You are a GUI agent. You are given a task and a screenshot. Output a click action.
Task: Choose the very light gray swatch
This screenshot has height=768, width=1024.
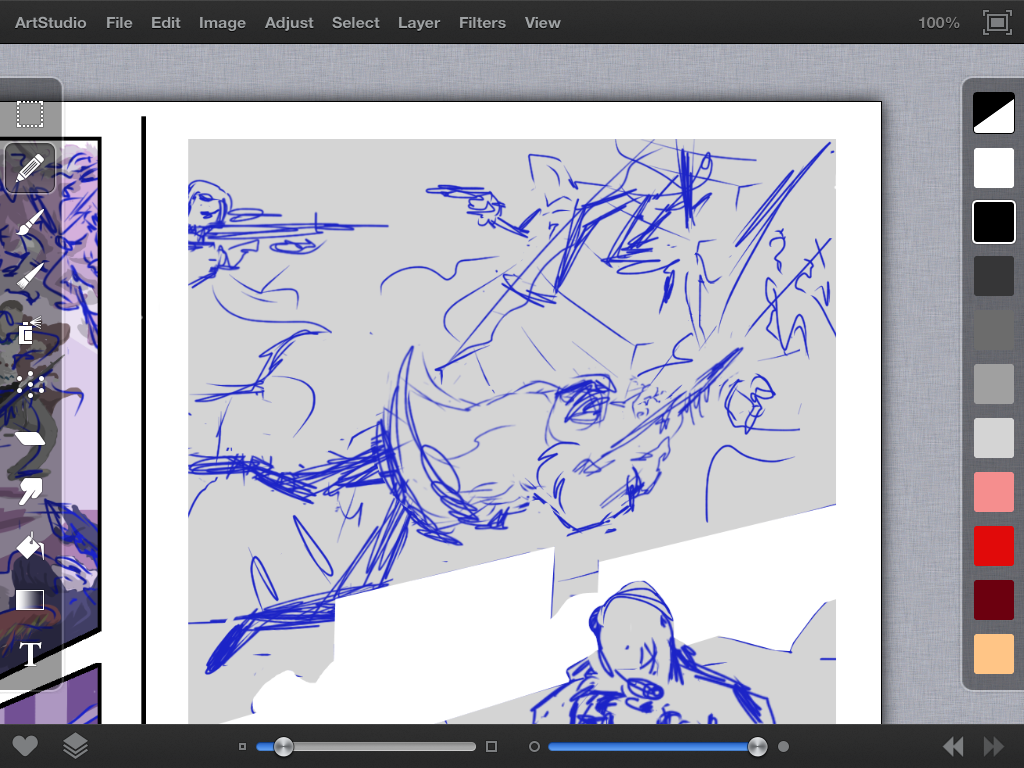point(993,438)
